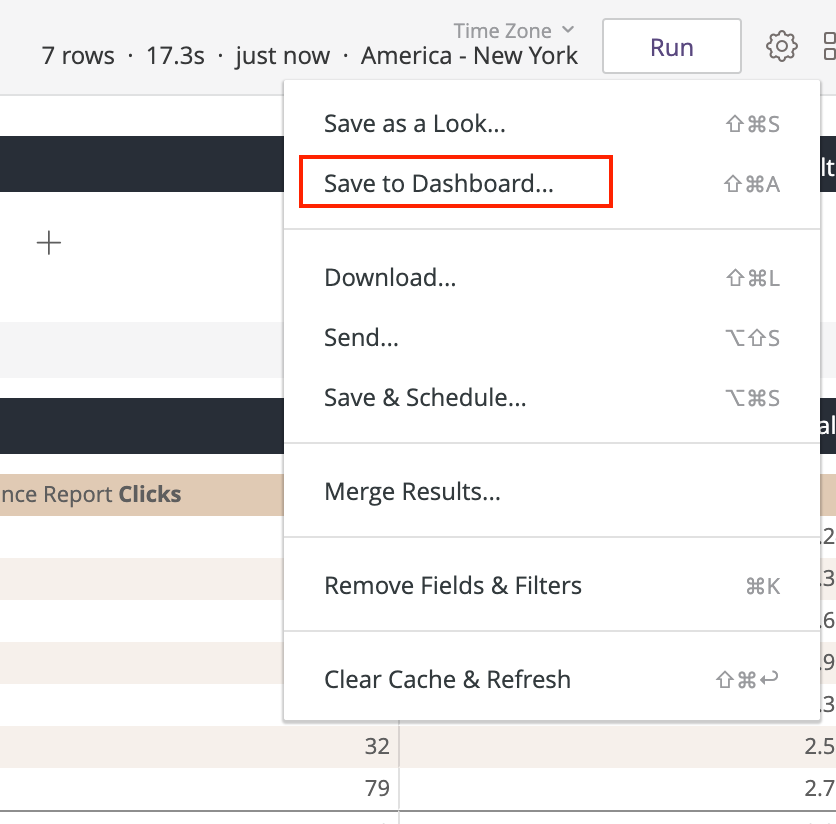Click the gear settings icon
This screenshot has width=836, height=824.
tap(782, 46)
